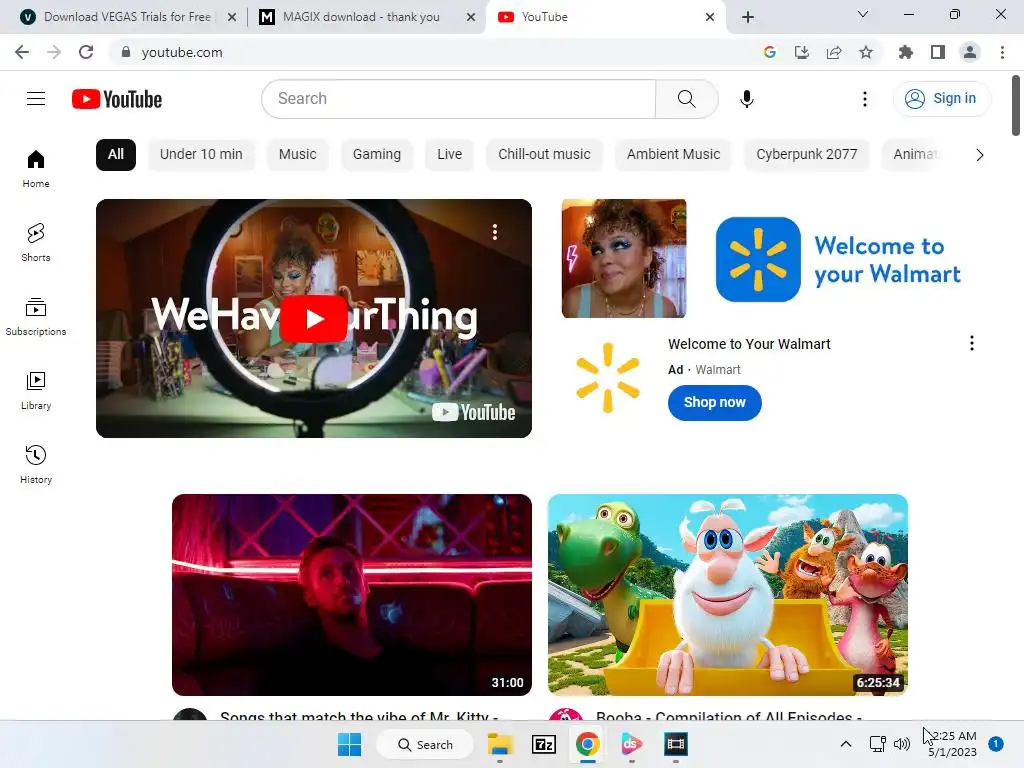The image size is (1024, 768).
Task: Bookmark this page with star icon
Action: 866,52
